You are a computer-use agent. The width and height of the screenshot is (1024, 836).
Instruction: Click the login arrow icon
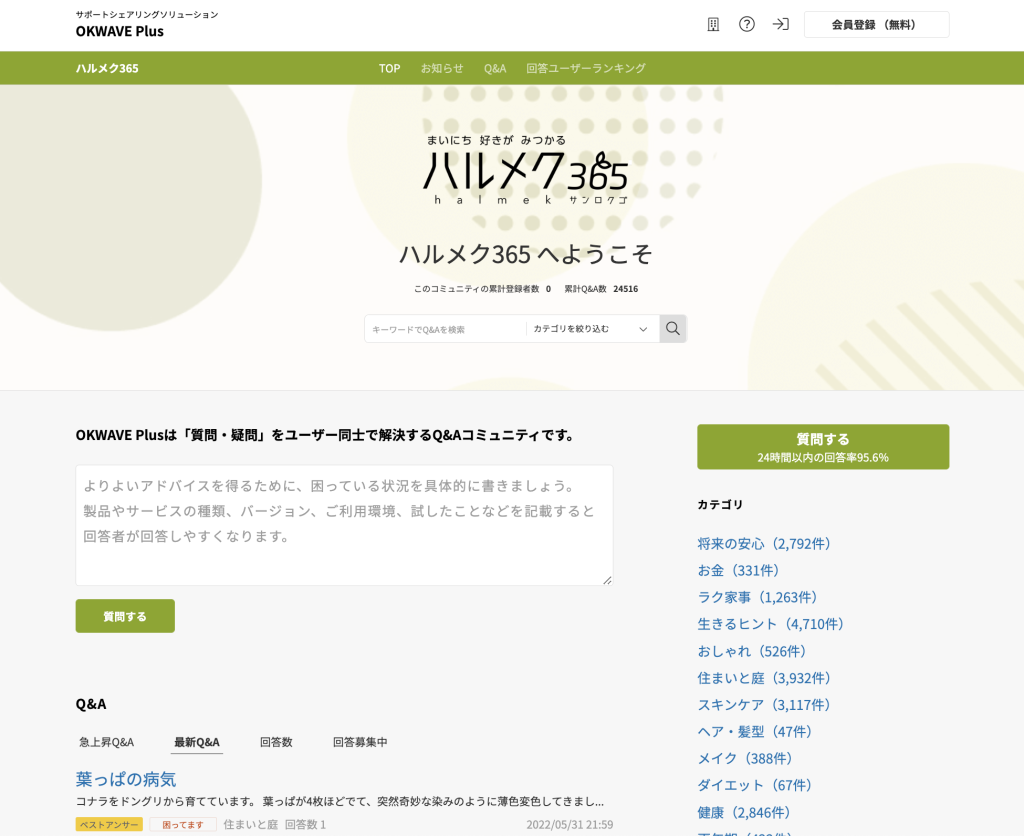point(781,24)
